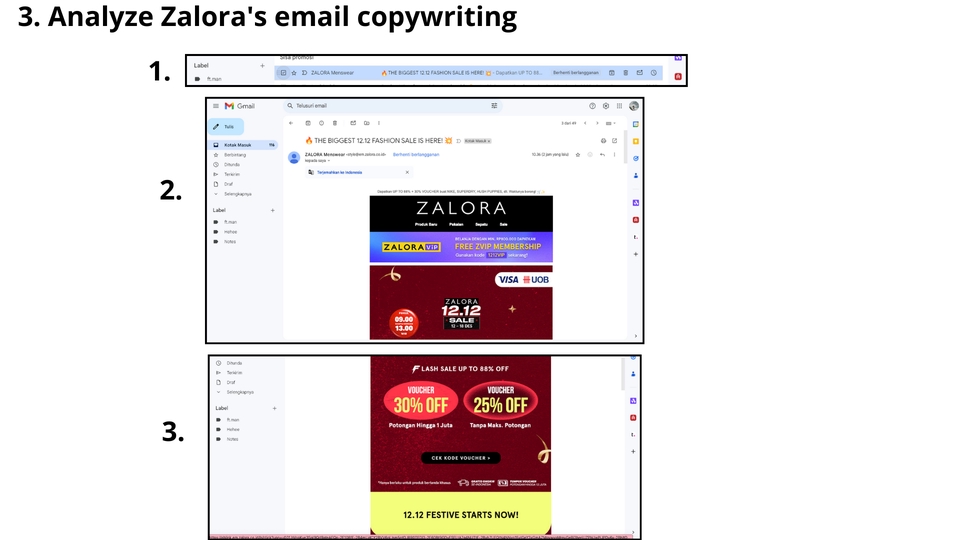This screenshot has width=960, height=540.
Task: Click the Tulis compose button
Action: tap(226, 127)
